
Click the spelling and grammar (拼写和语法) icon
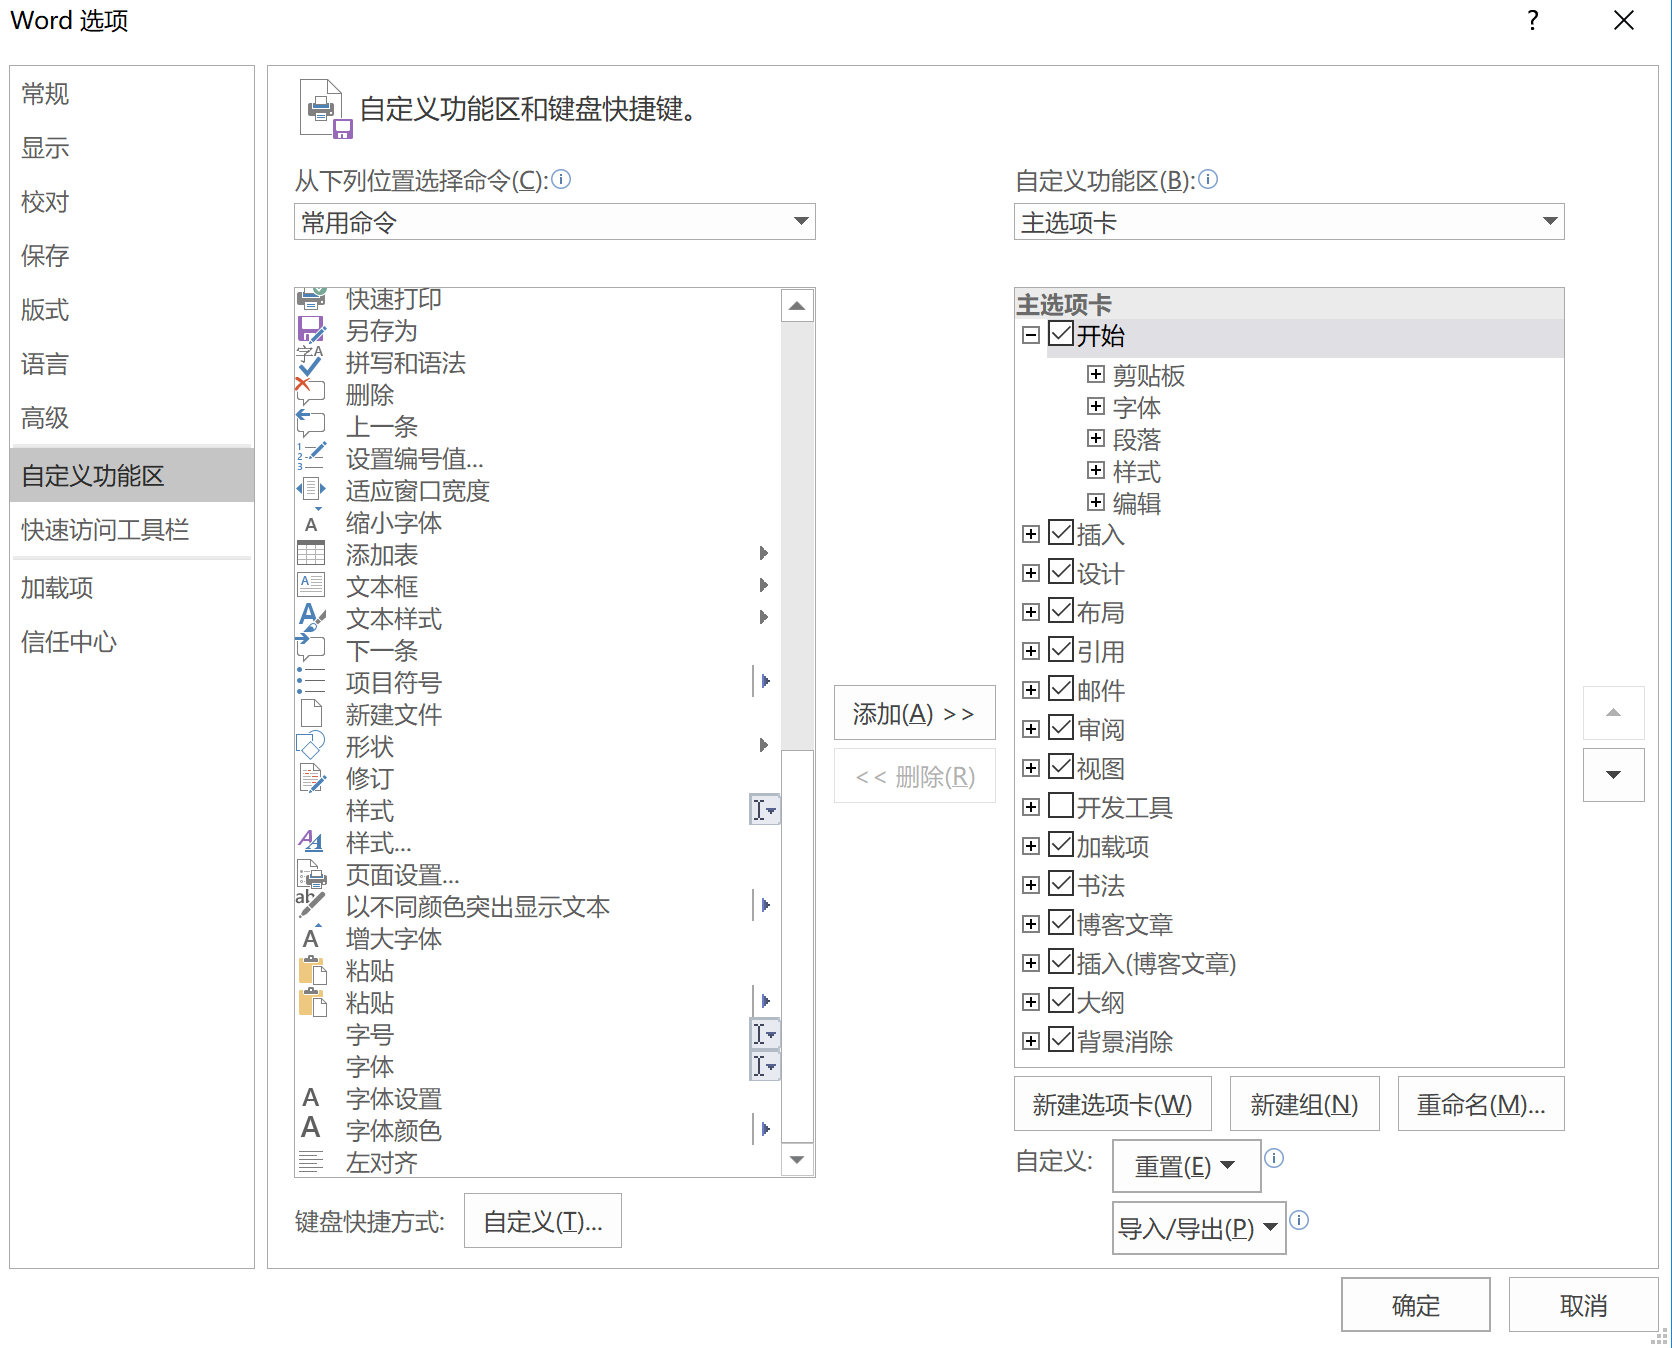click(311, 361)
